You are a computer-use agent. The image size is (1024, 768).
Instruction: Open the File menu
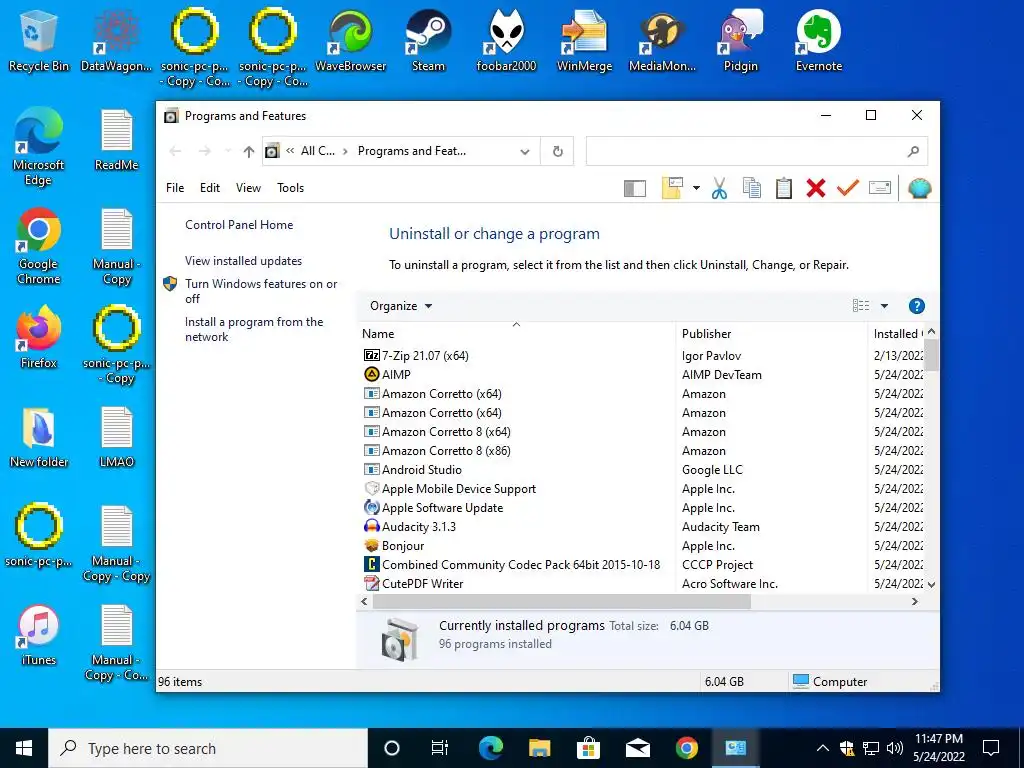175,188
